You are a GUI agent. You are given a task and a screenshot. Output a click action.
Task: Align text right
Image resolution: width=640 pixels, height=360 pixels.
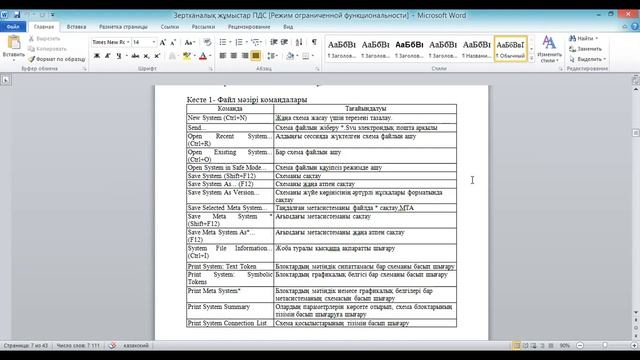[244, 56]
